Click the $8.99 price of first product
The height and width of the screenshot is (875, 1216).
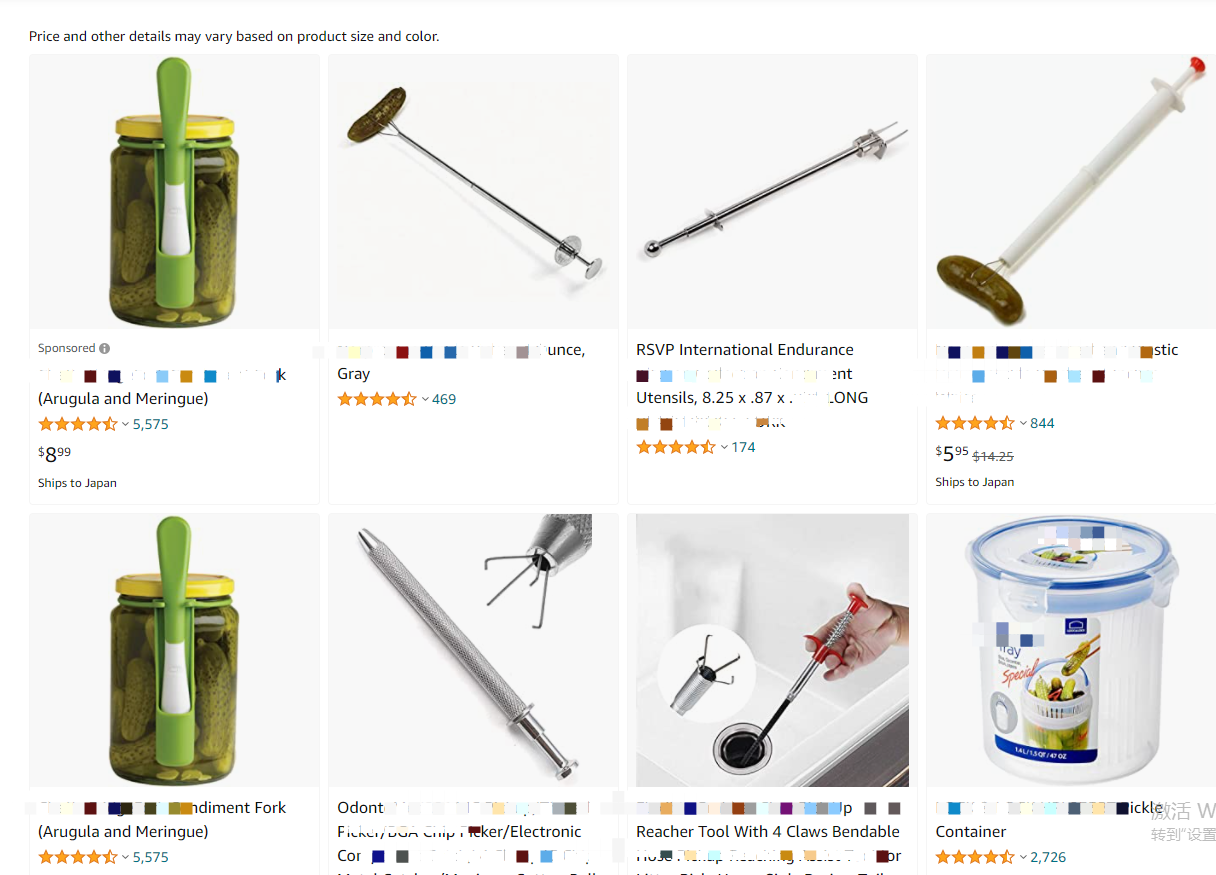point(54,454)
